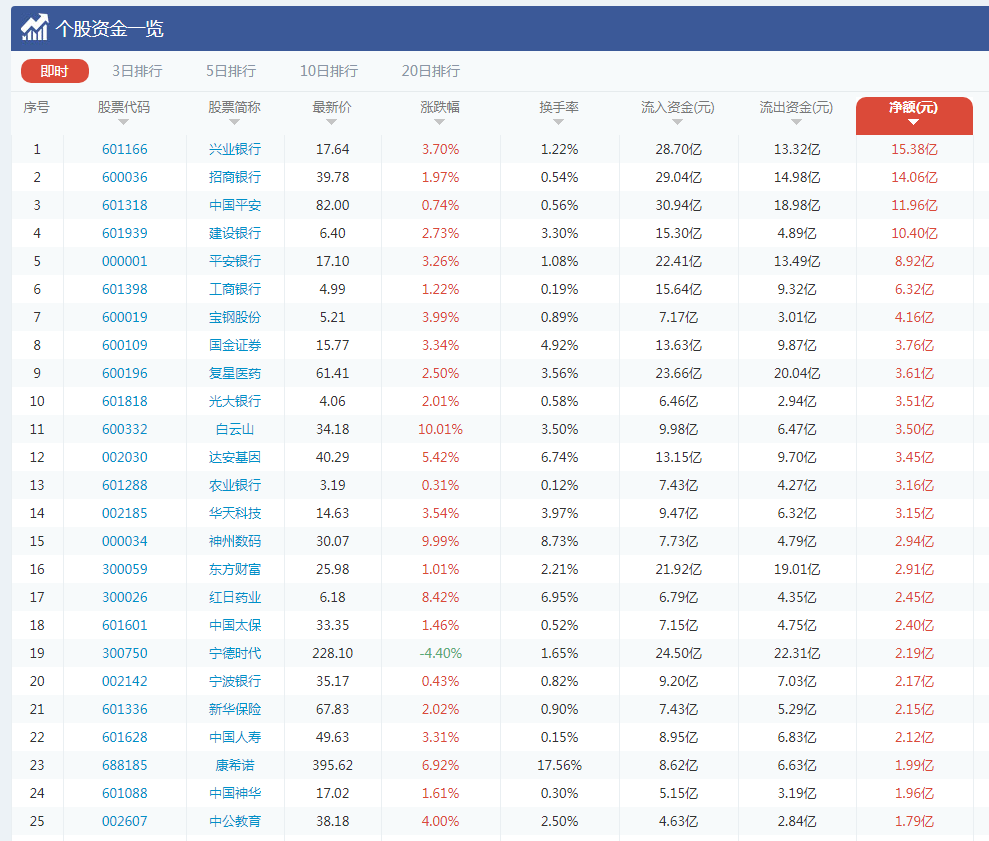
Task: Sort by 股票代码 column arrow
Action: point(124,122)
